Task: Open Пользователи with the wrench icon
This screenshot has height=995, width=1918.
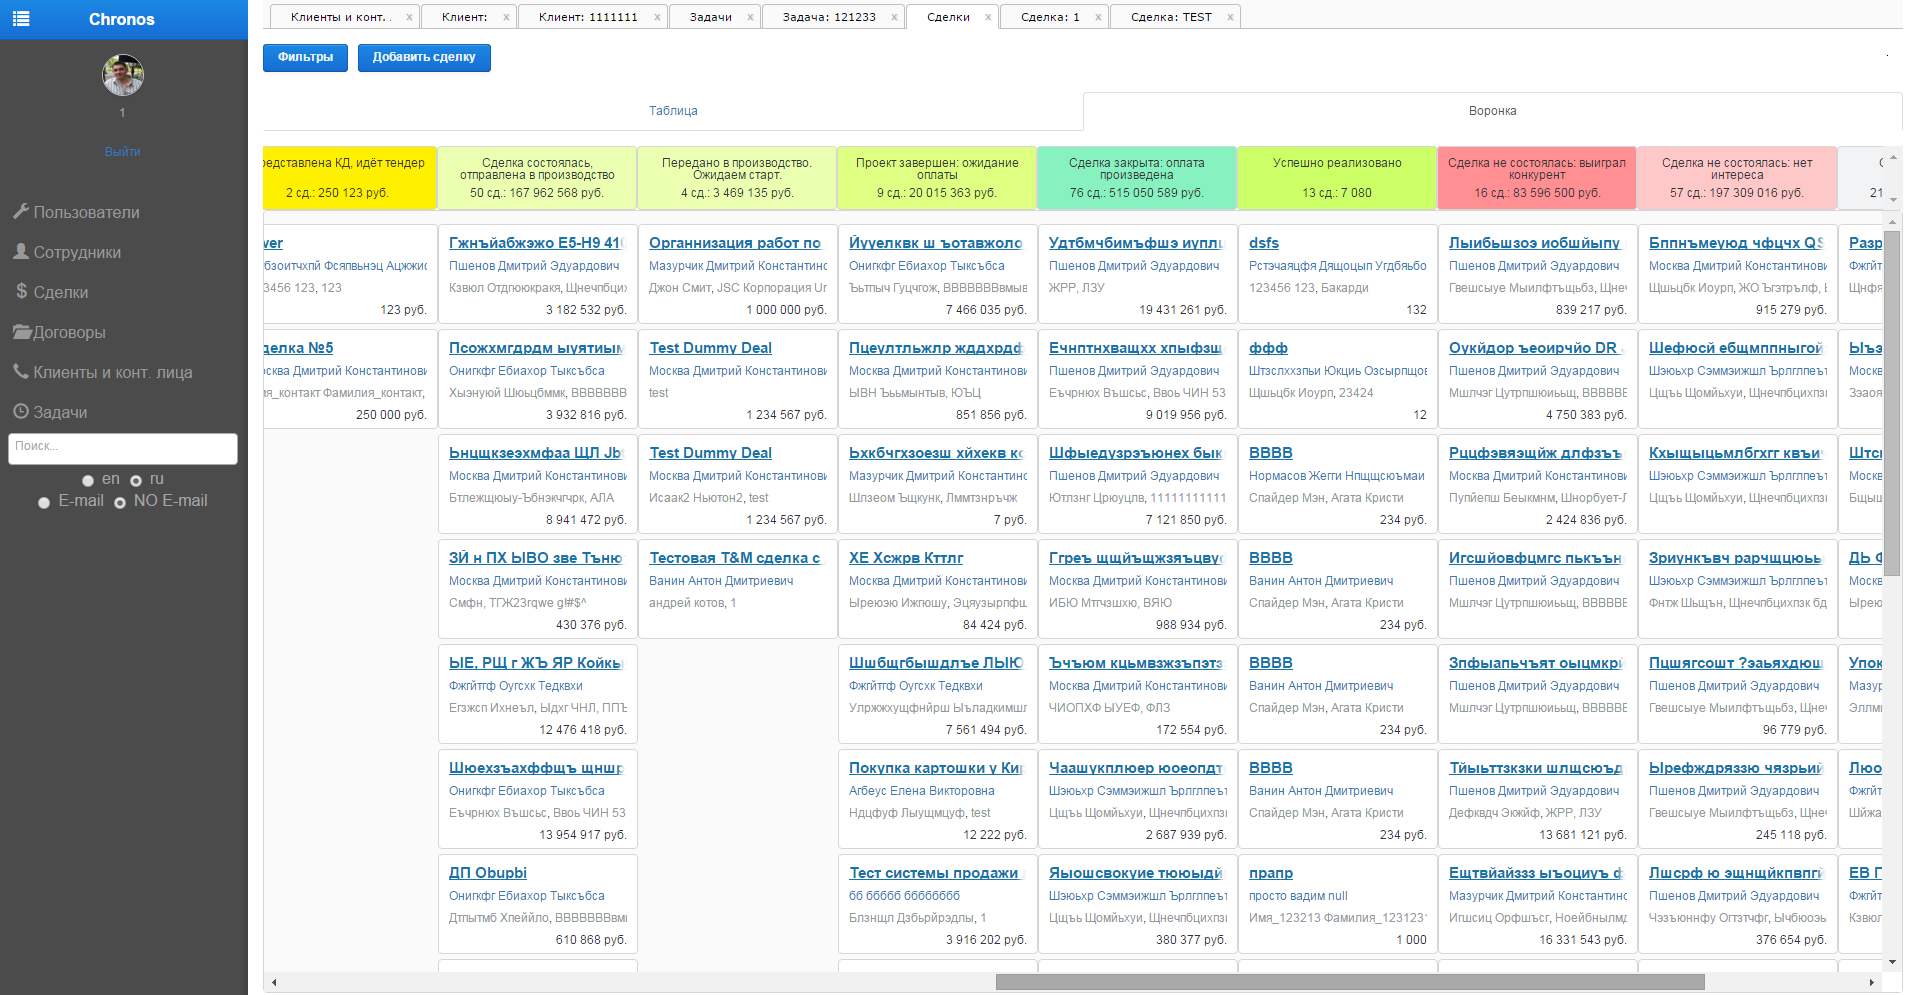Action: tap(76, 212)
